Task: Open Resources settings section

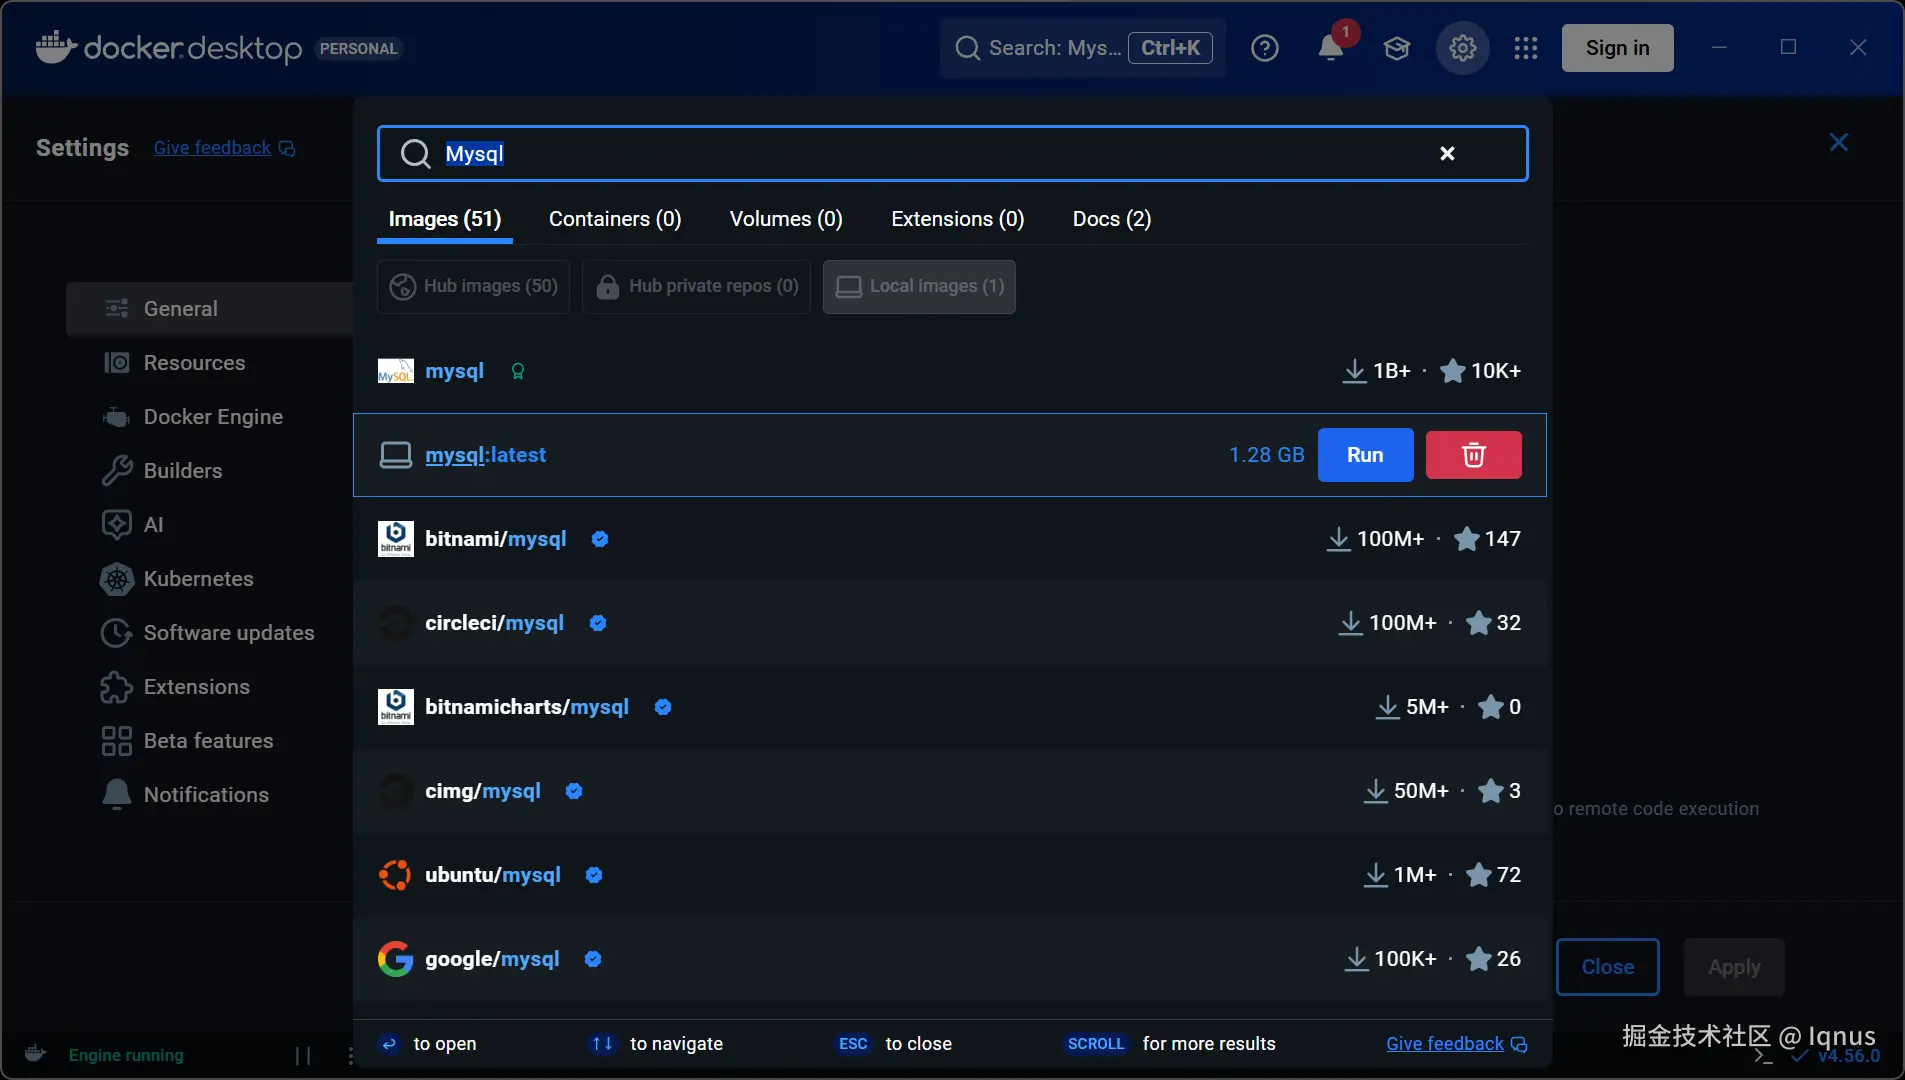Action: (x=210, y=363)
